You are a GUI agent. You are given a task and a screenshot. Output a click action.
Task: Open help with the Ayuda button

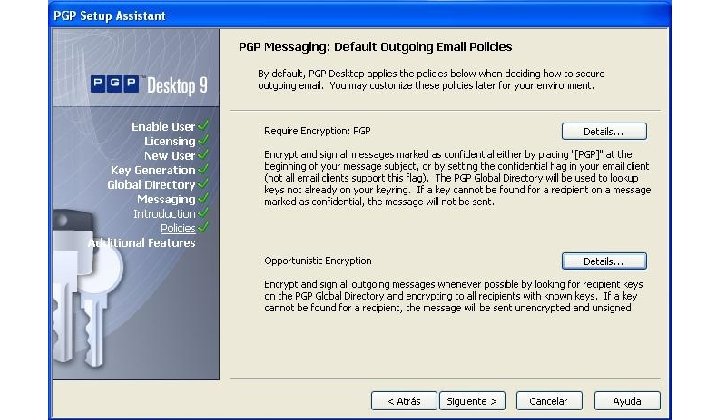point(627,401)
